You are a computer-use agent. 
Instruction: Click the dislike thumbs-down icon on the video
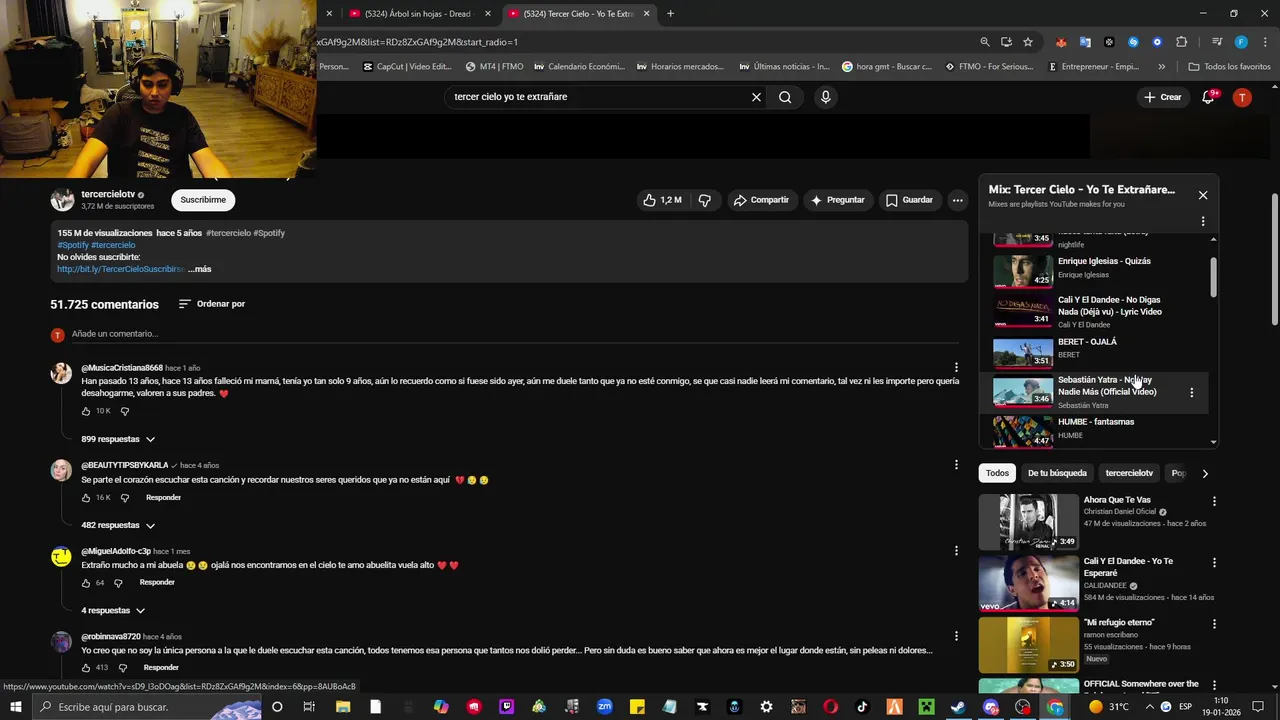click(705, 200)
